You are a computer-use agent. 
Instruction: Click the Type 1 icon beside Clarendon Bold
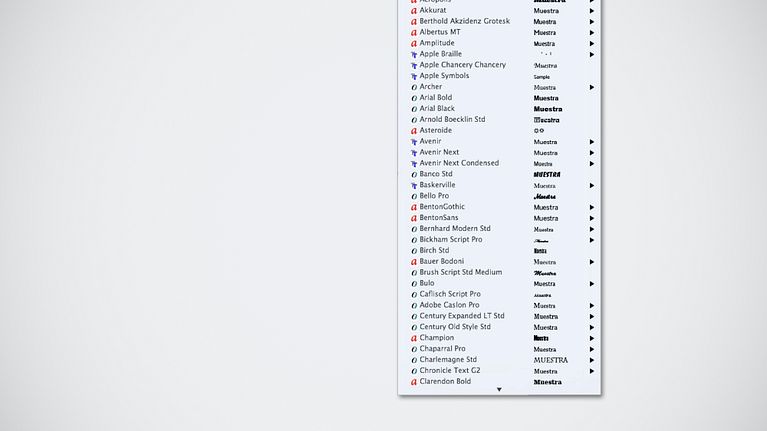414,382
